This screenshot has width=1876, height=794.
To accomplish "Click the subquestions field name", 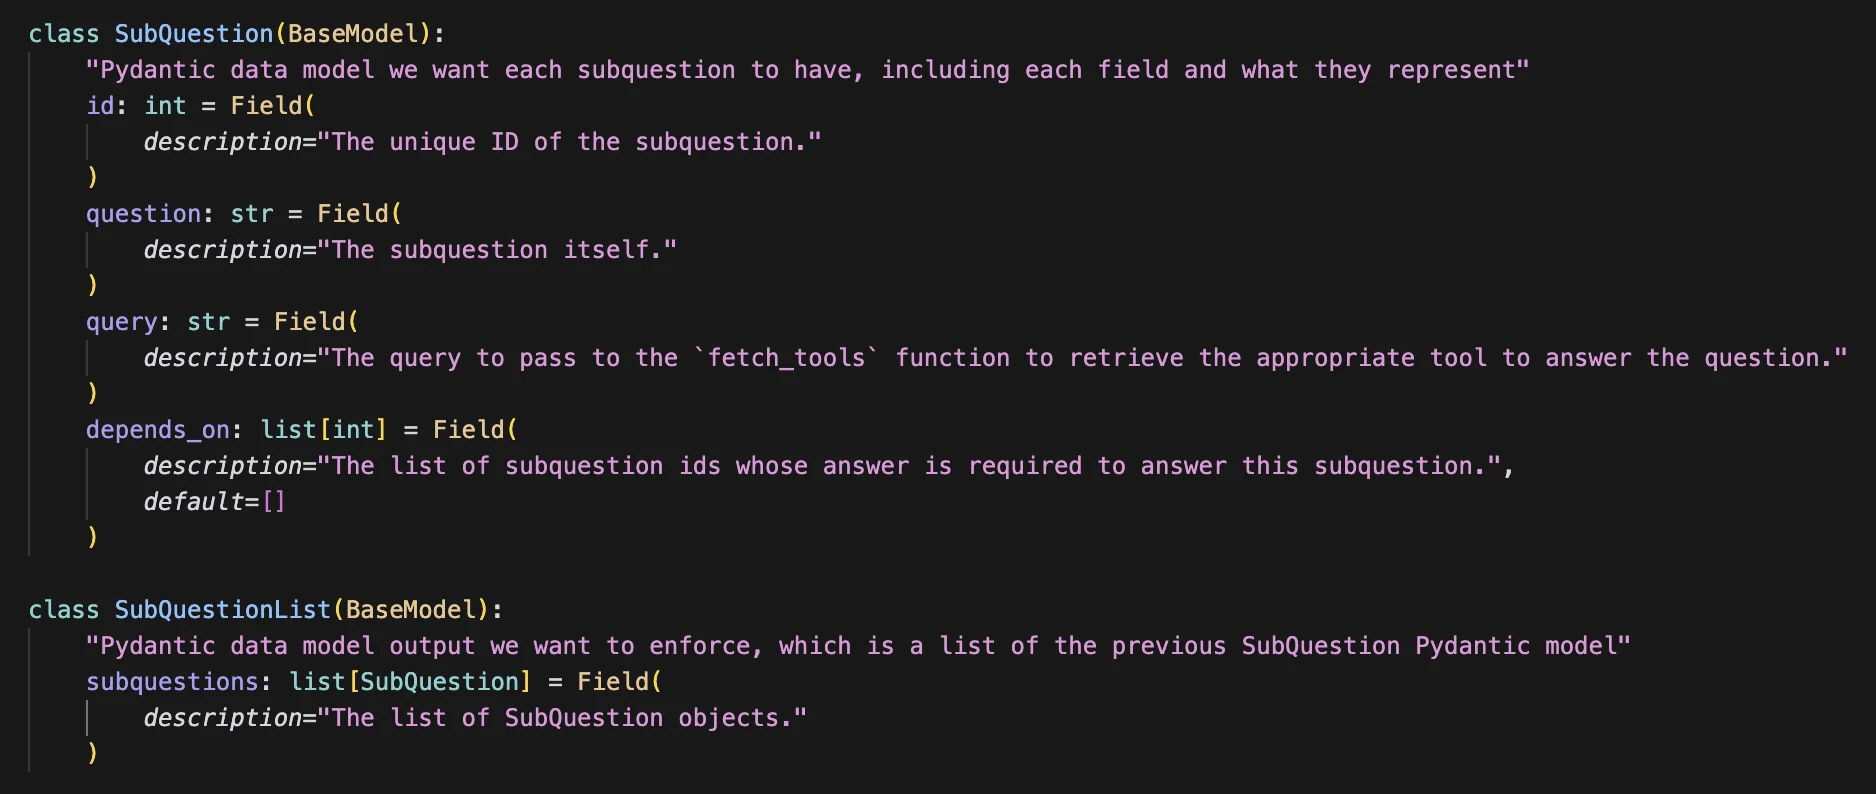I will click(x=172, y=682).
